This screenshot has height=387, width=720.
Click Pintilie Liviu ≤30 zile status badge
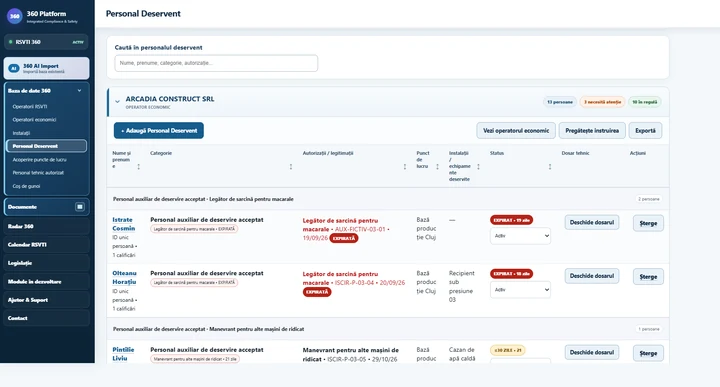coord(507,350)
